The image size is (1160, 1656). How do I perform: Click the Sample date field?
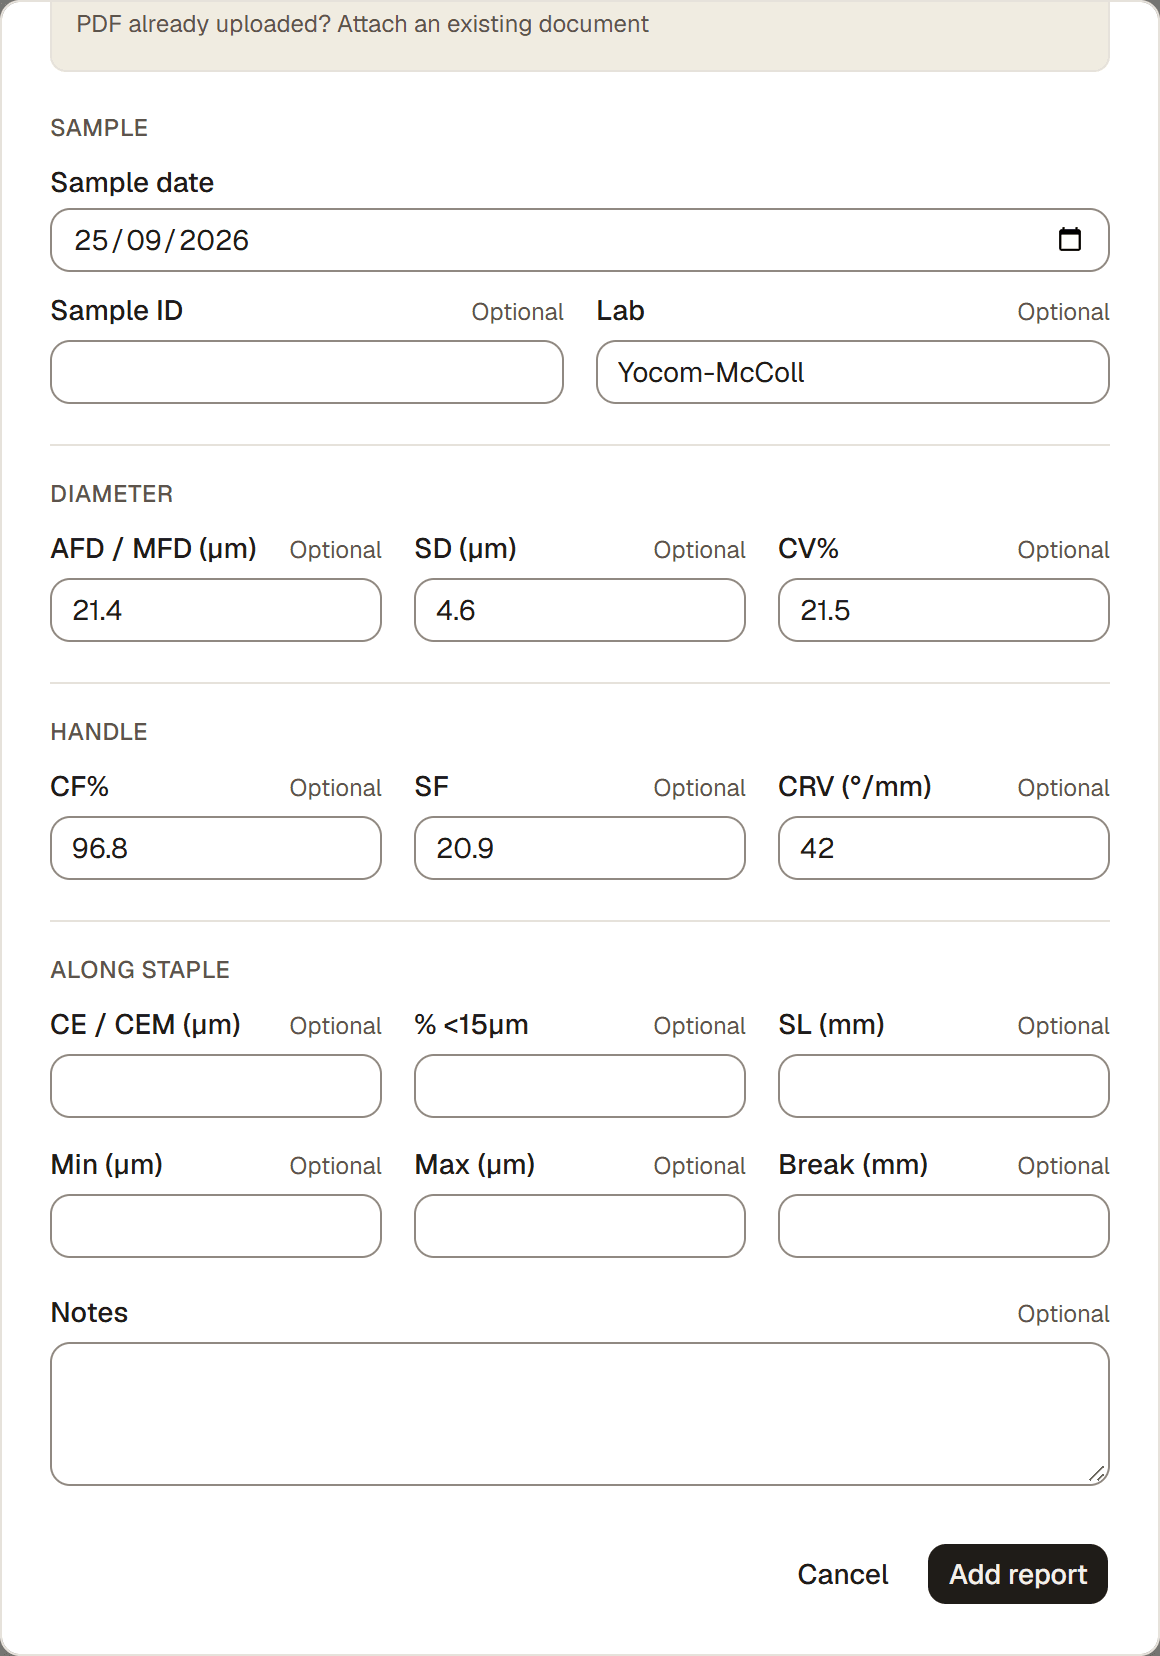click(x=580, y=240)
